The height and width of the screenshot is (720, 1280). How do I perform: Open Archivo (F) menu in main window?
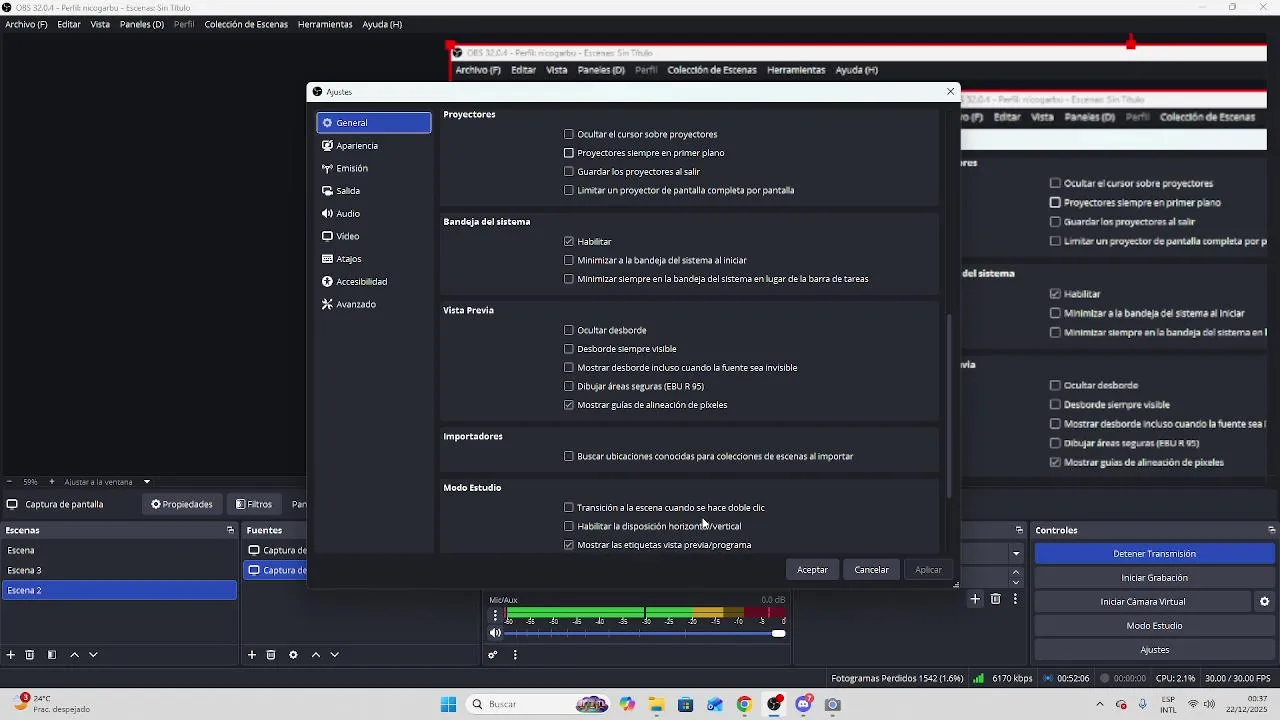tap(26, 24)
